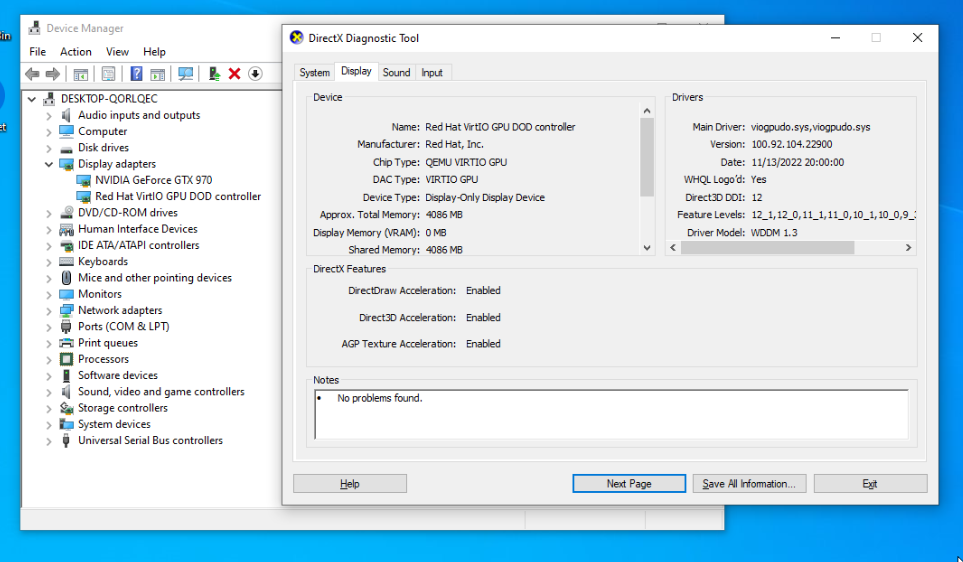This screenshot has width=963, height=562.
Task: Click Scan for hardware changes toolbar icon
Action: click(x=185, y=74)
